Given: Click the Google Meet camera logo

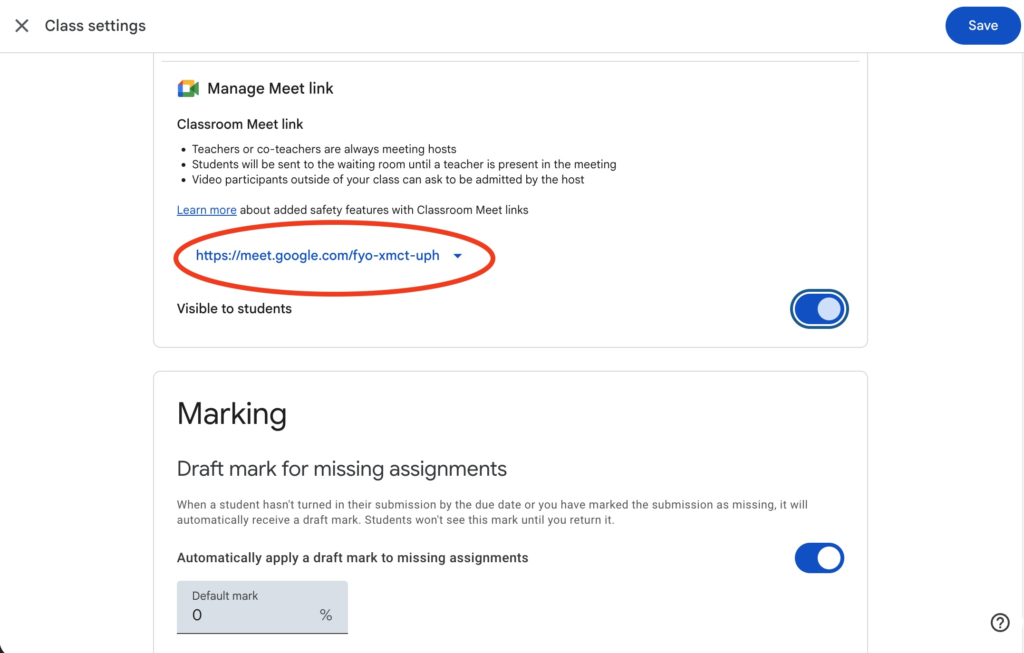Looking at the screenshot, I should 188,89.
